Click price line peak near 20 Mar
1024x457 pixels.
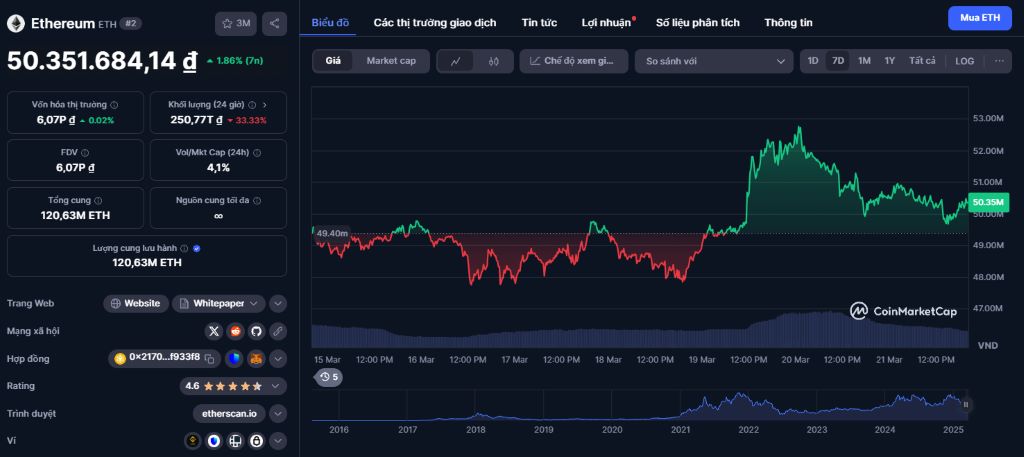point(798,129)
